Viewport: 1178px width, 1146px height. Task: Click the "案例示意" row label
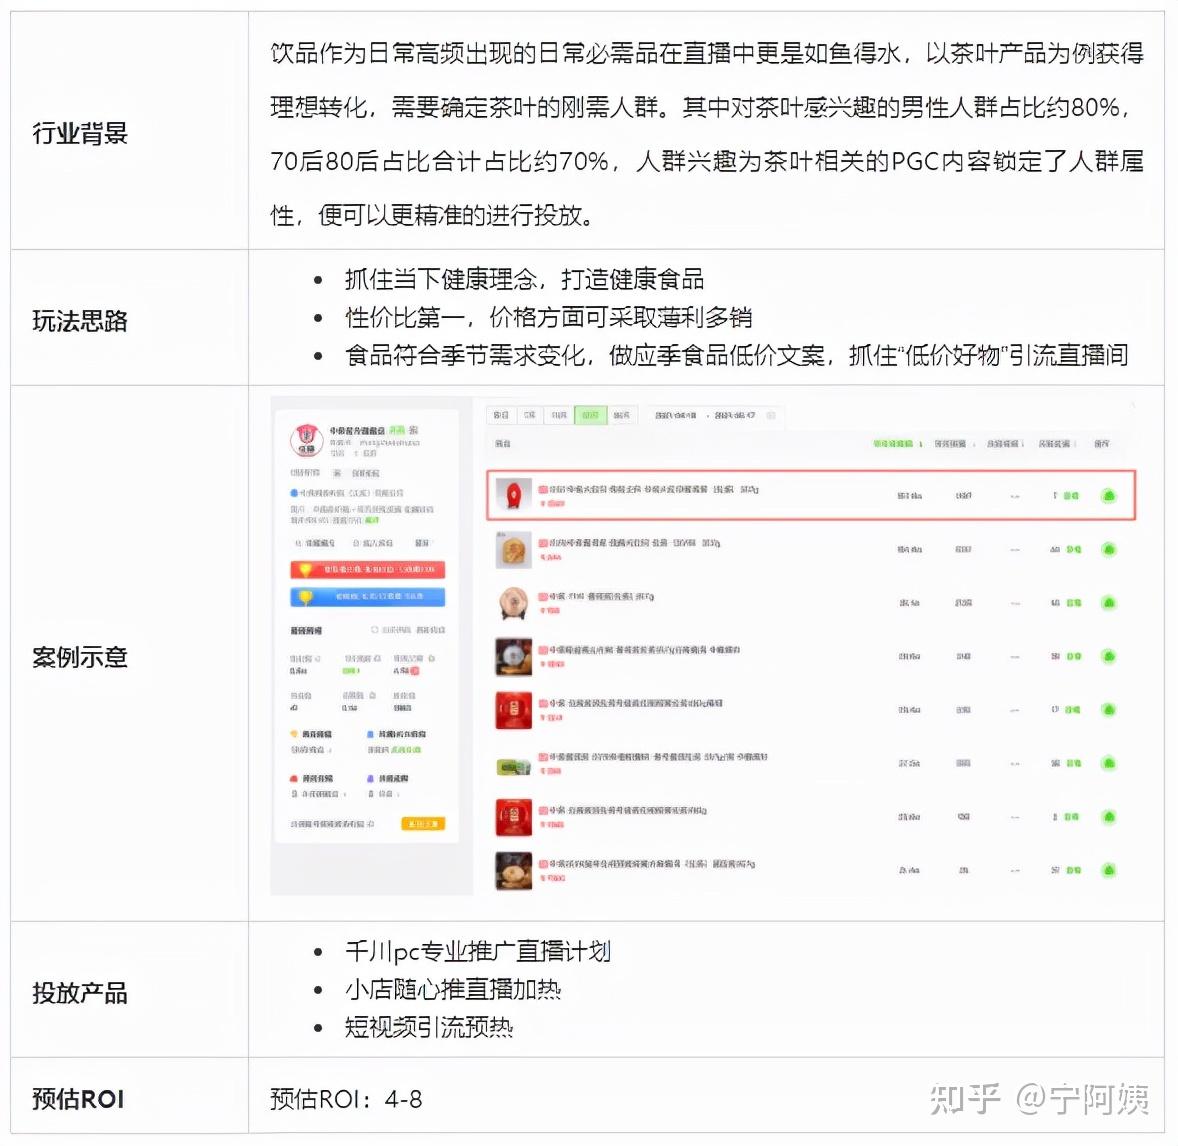pyautogui.click(x=80, y=657)
